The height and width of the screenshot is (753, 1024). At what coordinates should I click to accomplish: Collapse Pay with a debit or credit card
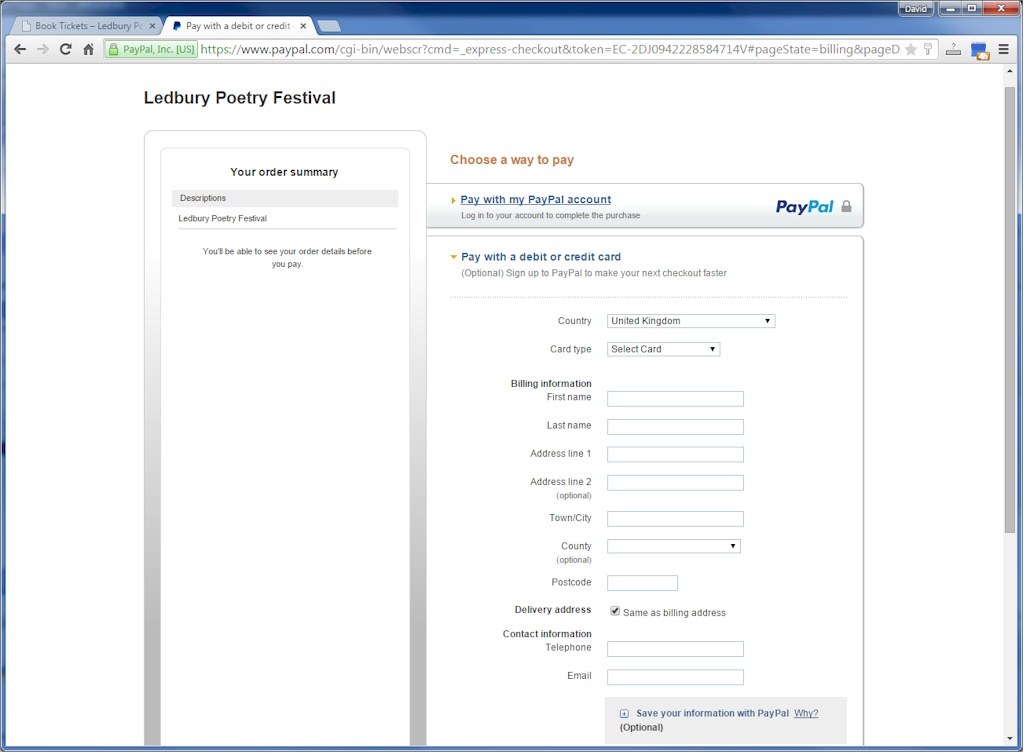click(x=454, y=257)
